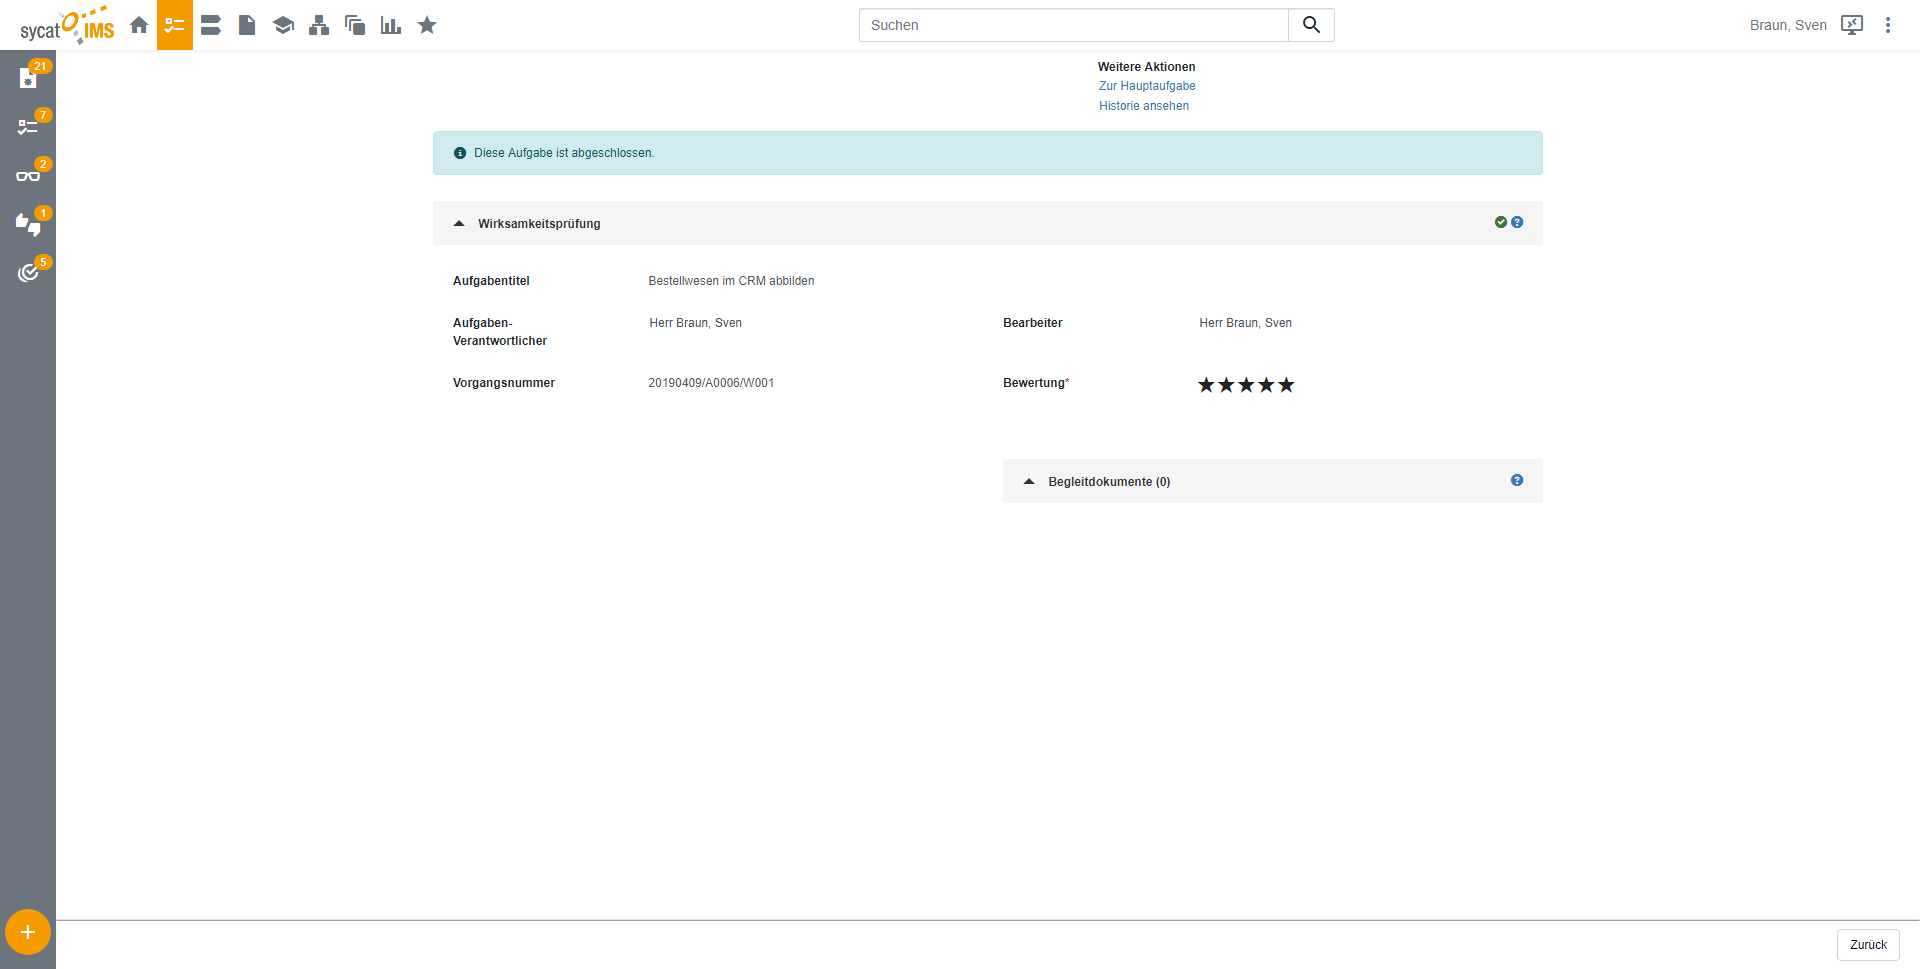Open the organization chart icon
This screenshot has width=1920, height=969.
tap(319, 25)
